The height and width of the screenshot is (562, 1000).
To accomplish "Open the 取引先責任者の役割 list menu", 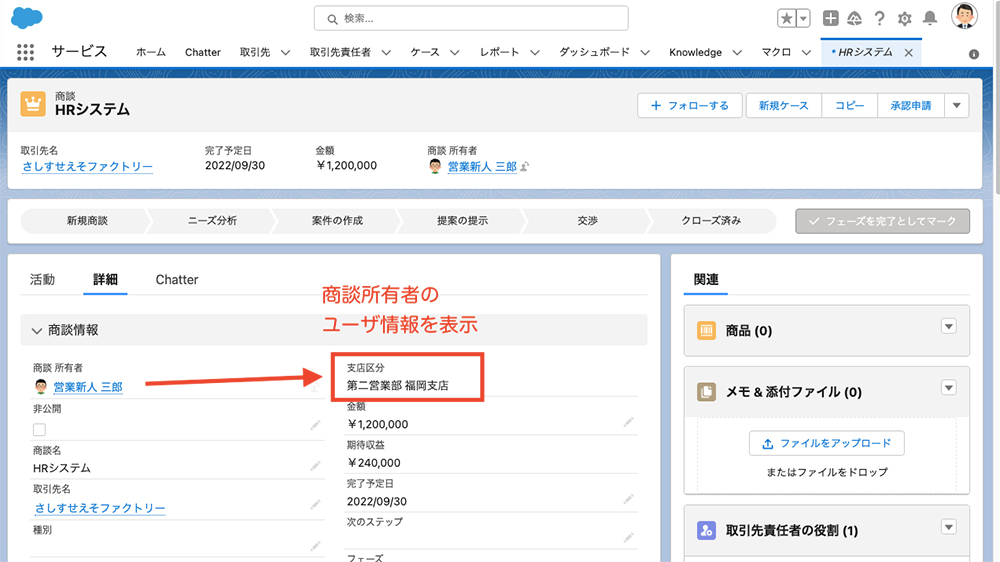I will click(948, 527).
